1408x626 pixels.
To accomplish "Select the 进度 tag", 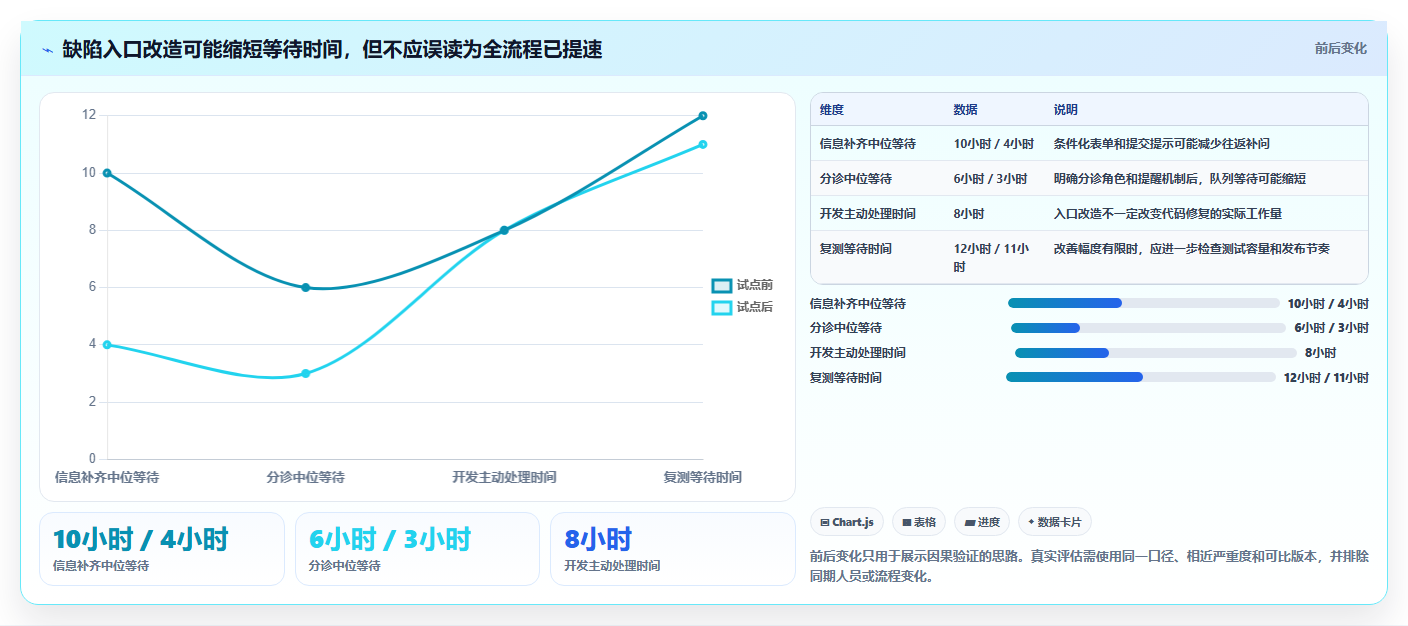I will 981,522.
